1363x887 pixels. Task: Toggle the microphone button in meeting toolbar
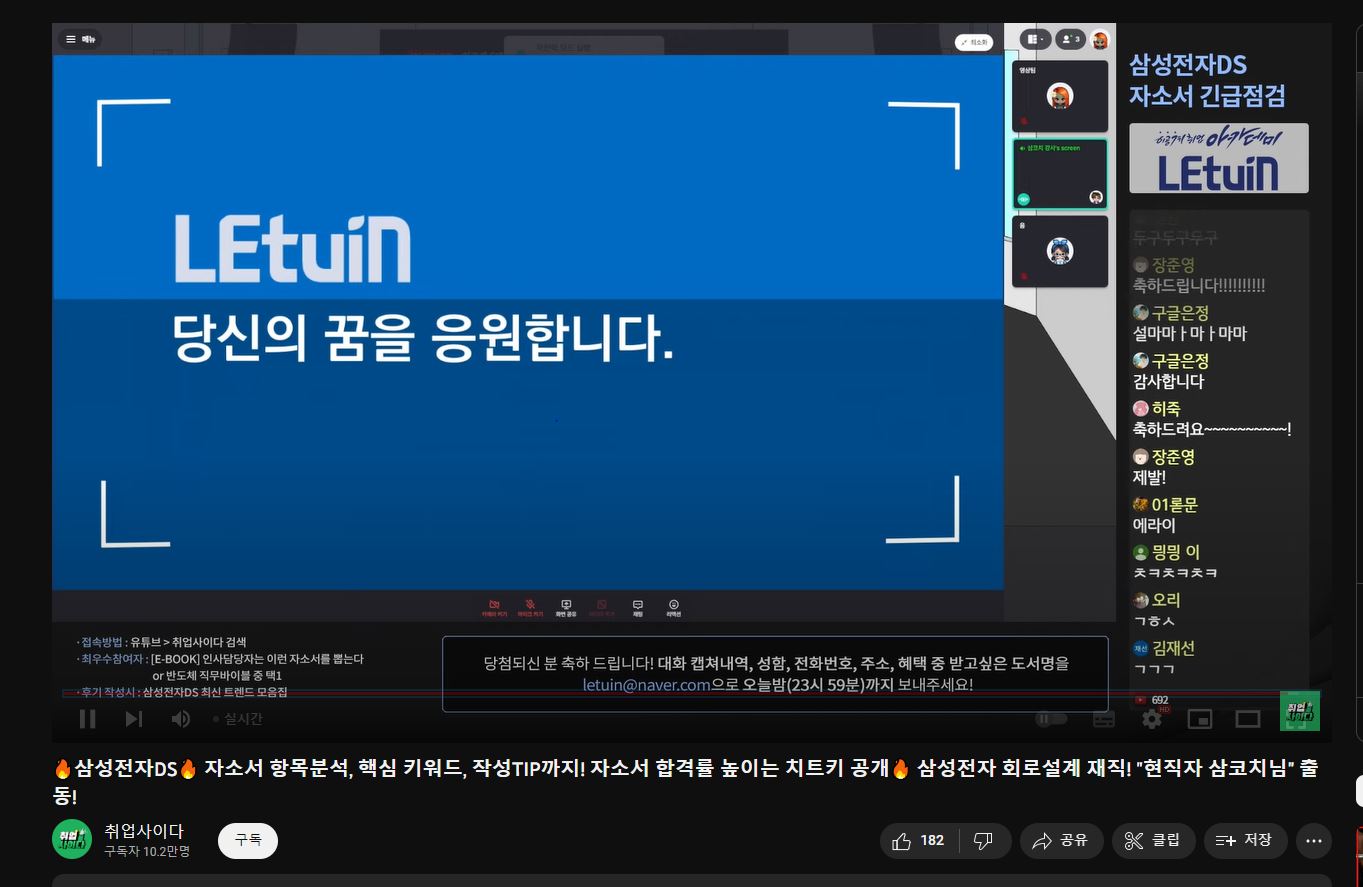pyautogui.click(x=530, y=608)
